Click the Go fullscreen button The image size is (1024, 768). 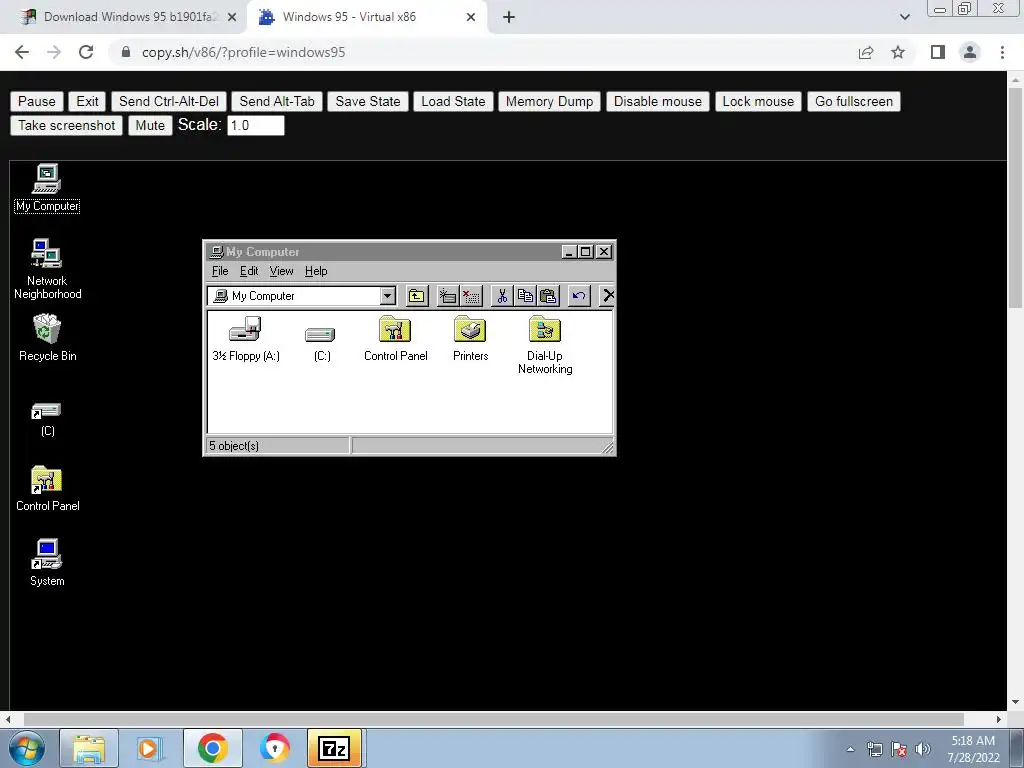854,101
